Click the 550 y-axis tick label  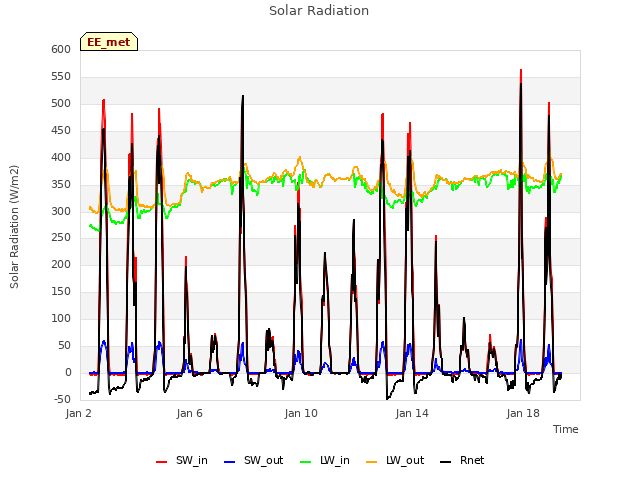click(61, 76)
